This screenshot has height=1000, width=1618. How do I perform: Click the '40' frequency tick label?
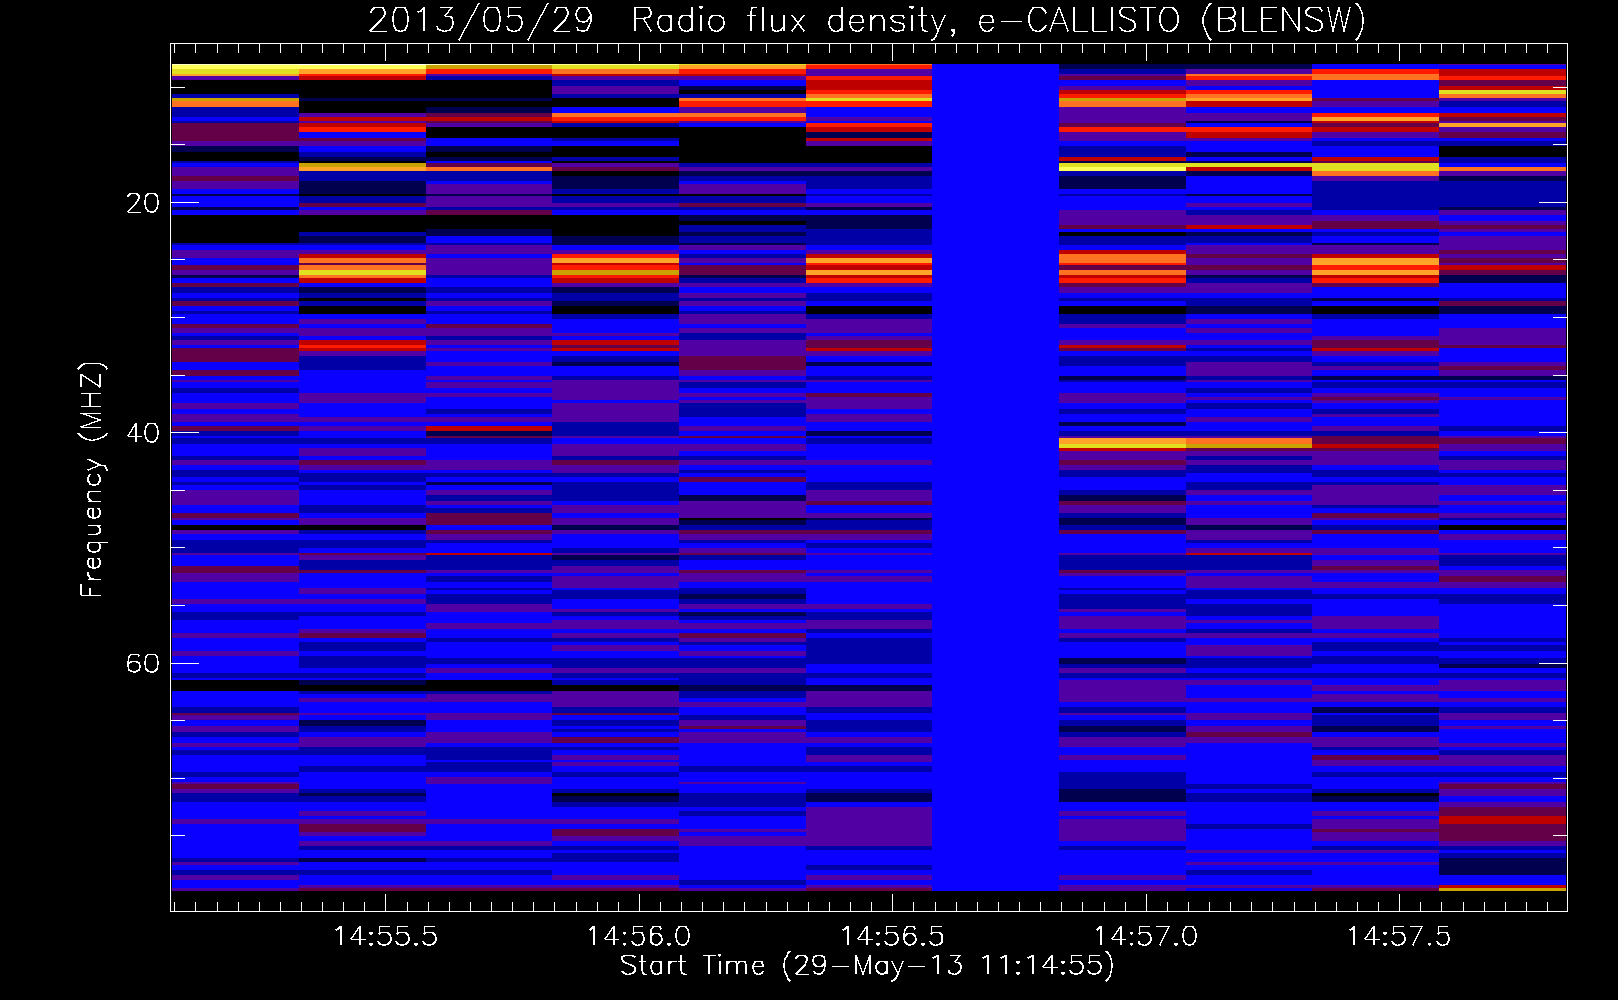(x=143, y=433)
